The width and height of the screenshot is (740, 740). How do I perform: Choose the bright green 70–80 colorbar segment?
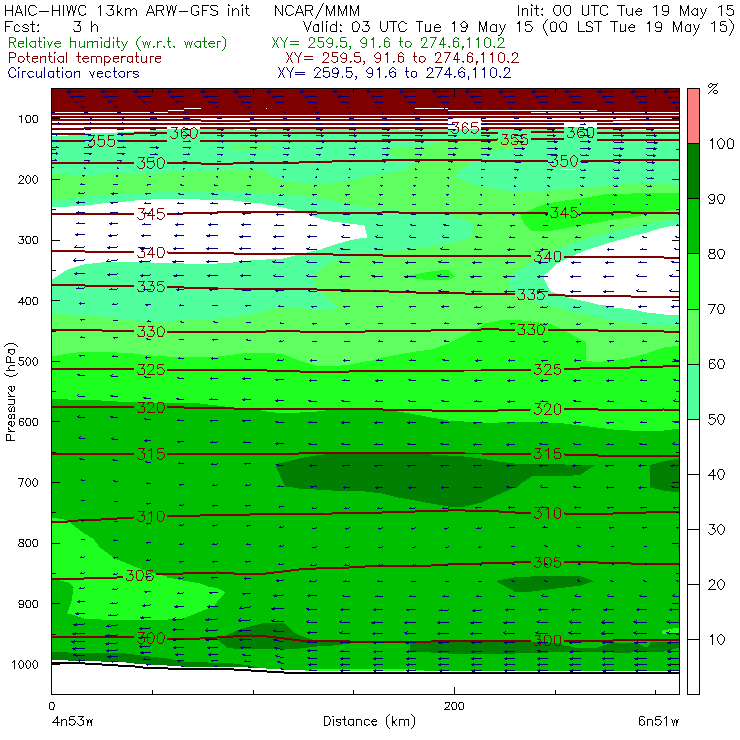pos(693,281)
